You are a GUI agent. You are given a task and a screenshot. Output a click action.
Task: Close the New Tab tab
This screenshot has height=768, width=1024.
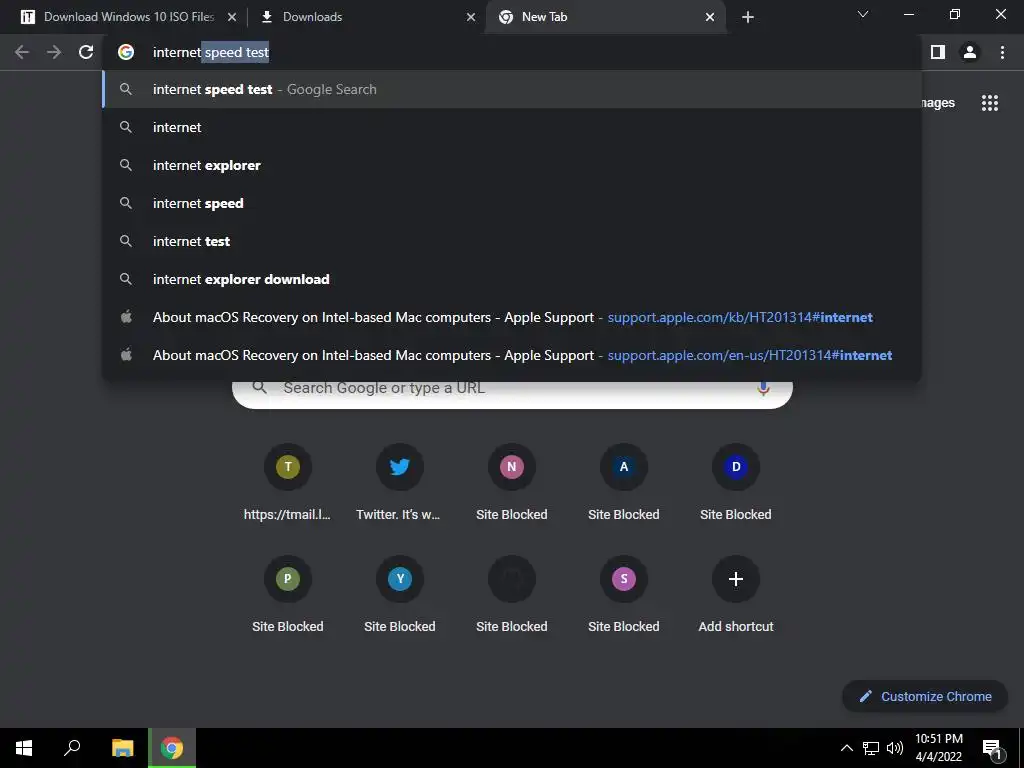[710, 17]
